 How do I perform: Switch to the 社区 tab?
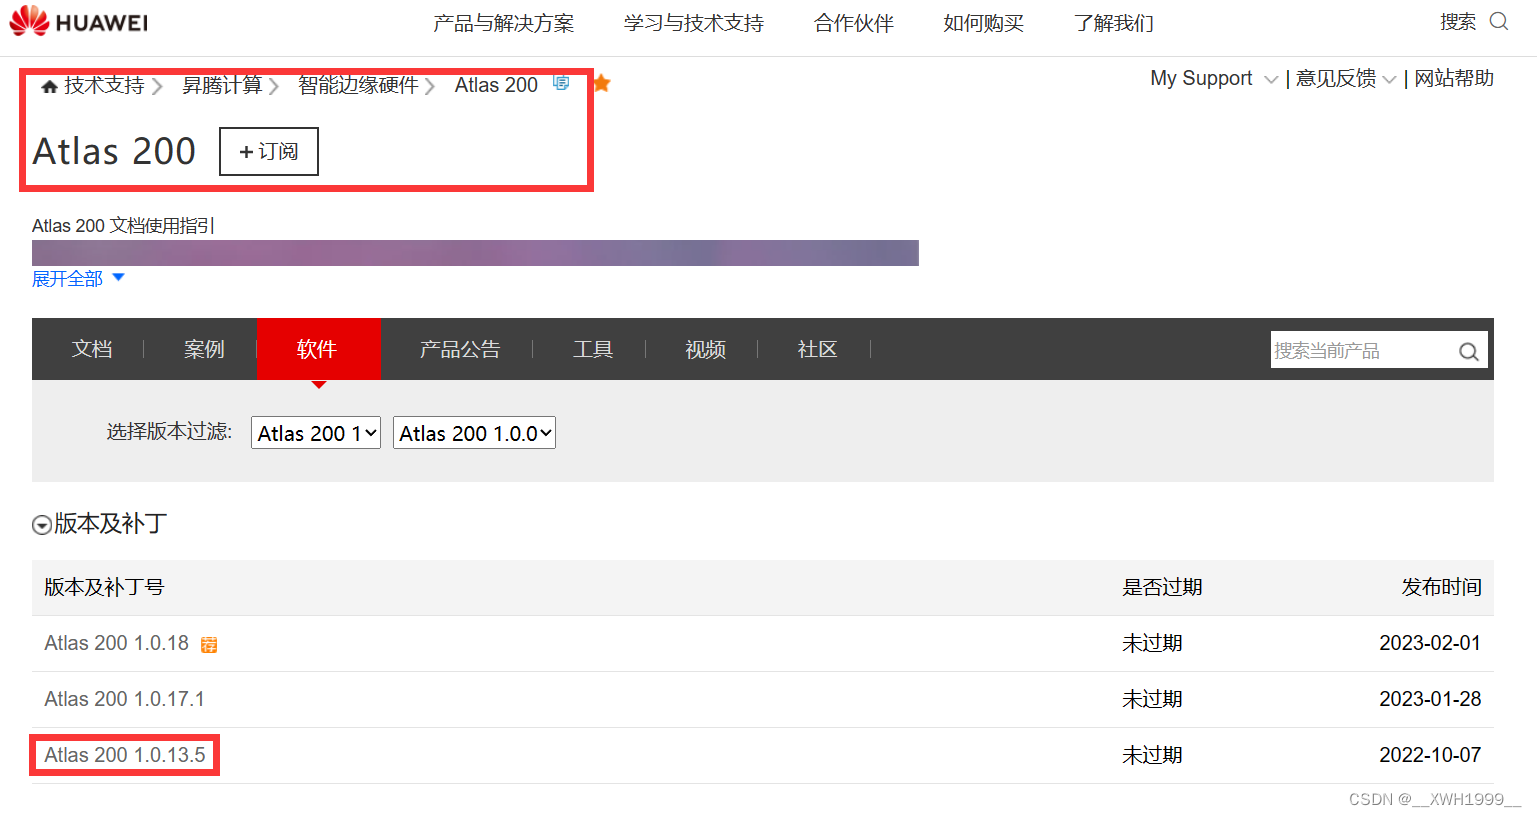click(x=817, y=349)
